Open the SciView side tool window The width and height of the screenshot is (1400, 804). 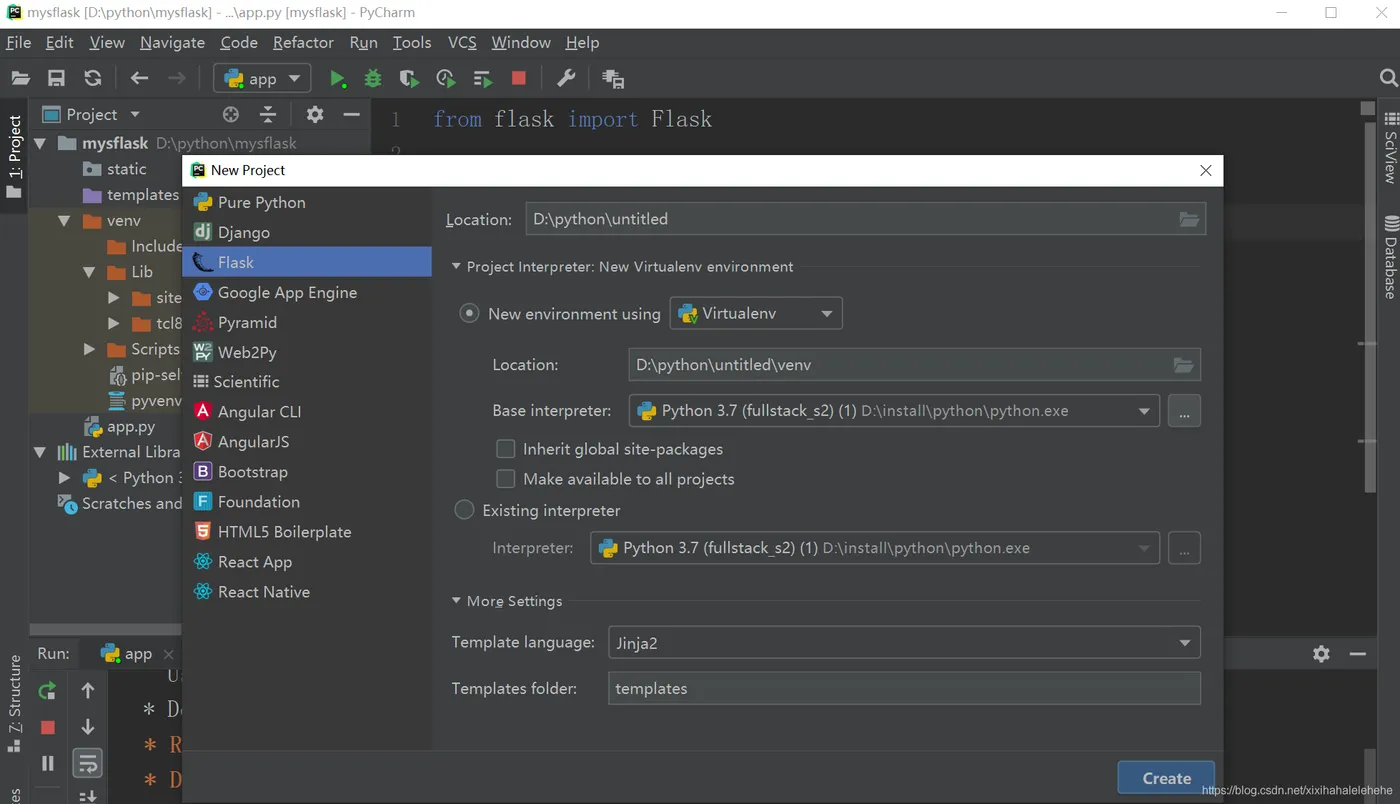1389,146
